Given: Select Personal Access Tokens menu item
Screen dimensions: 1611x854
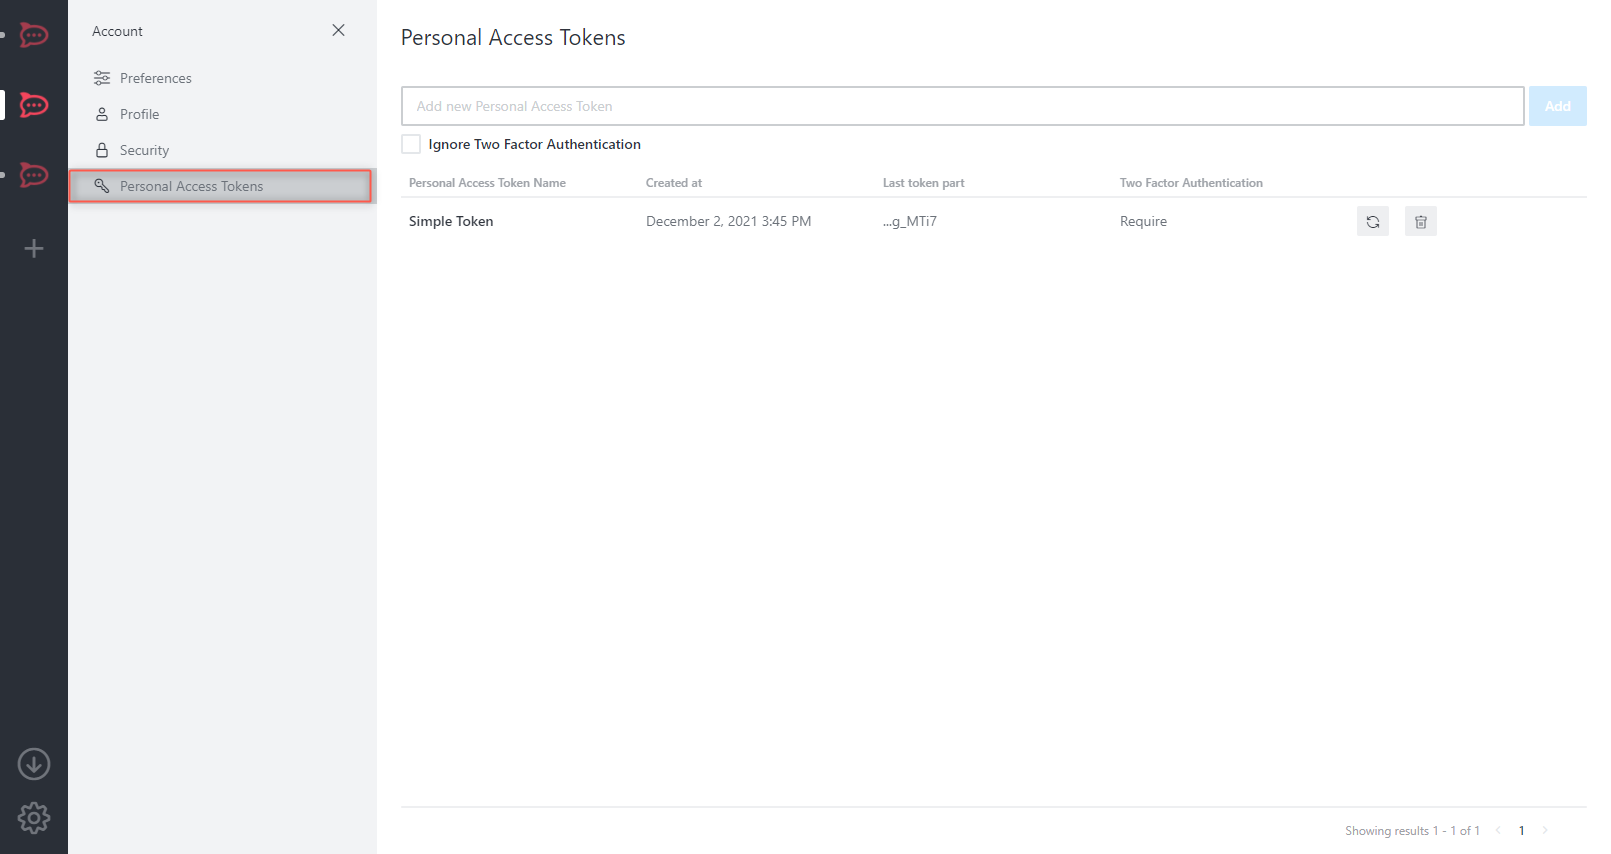Looking at the screenshot, I should 221,186.
